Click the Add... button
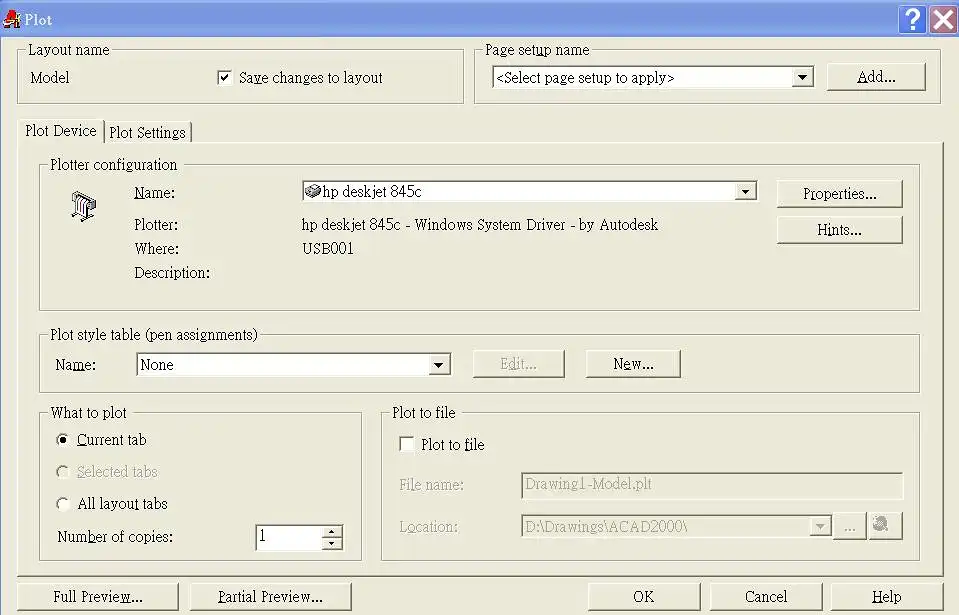959x615 pixels. (876, 77)
